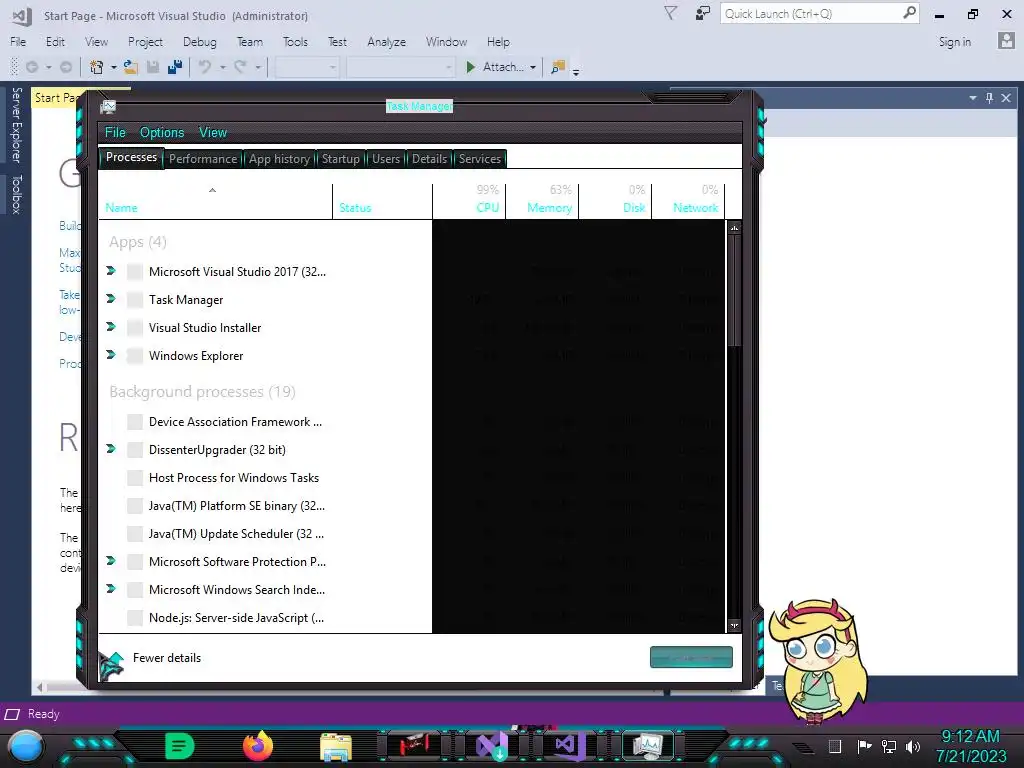Click the New Project toolbar icon
This screenshot has height=768, width=1024.
pyautogui.click(x=97, y=67)
